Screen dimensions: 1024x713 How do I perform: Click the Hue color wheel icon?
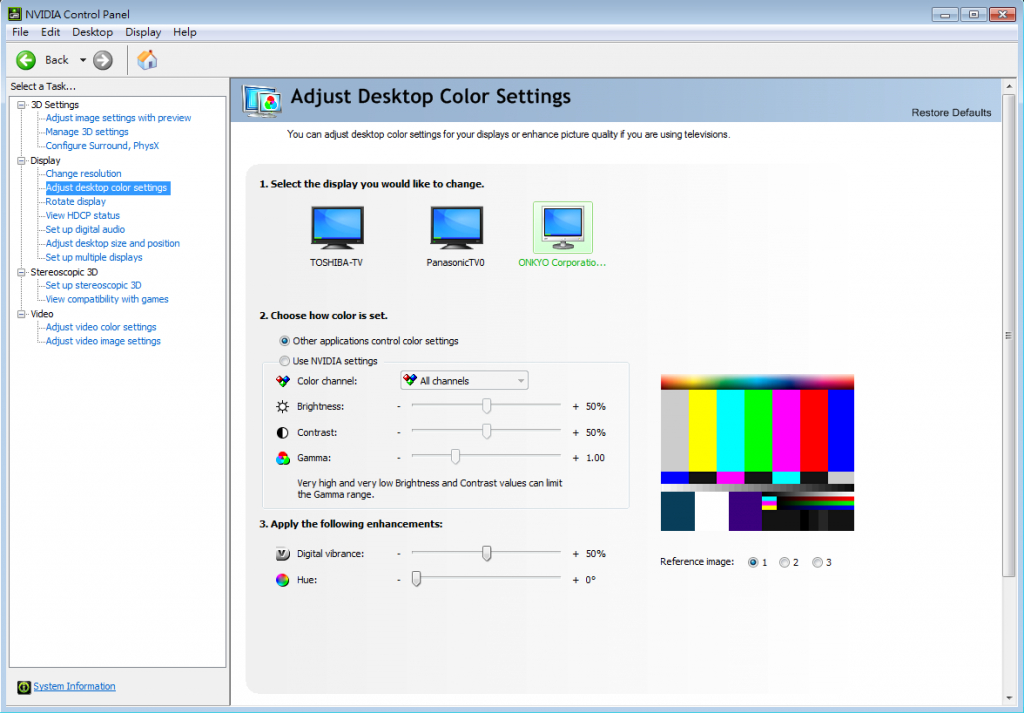282,580
